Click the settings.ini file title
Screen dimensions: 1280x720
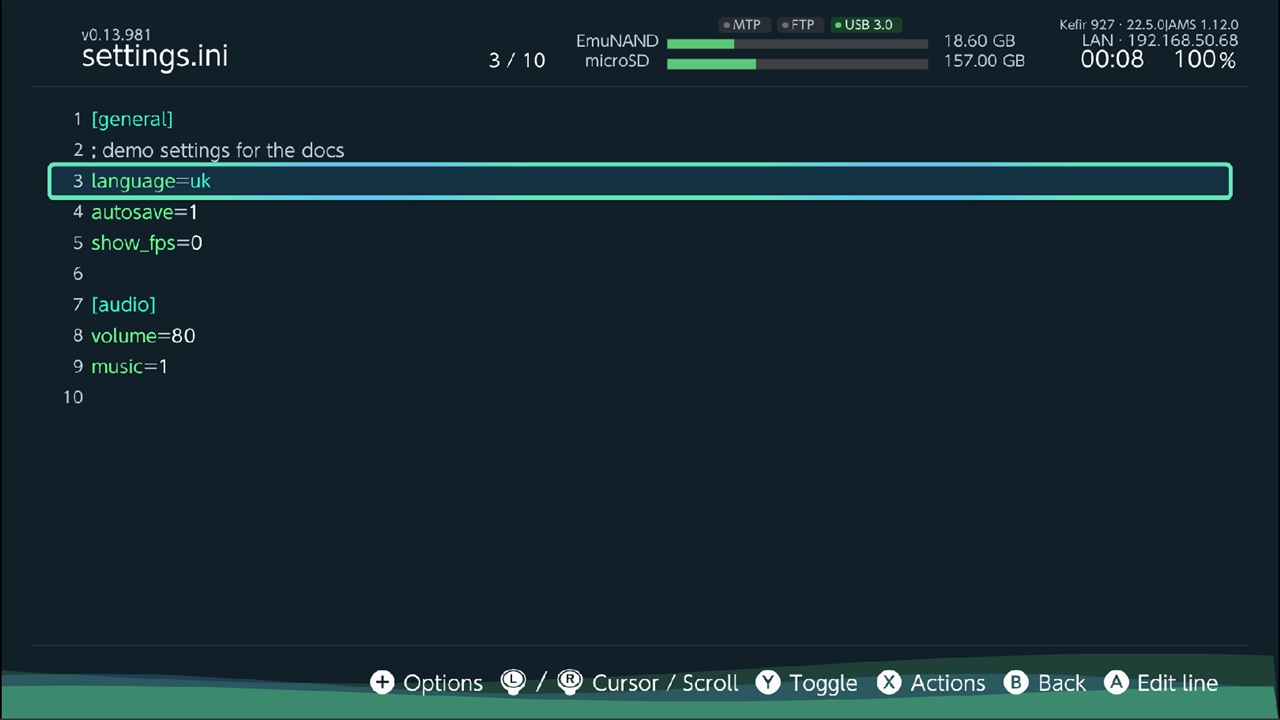tap(155, 56)
